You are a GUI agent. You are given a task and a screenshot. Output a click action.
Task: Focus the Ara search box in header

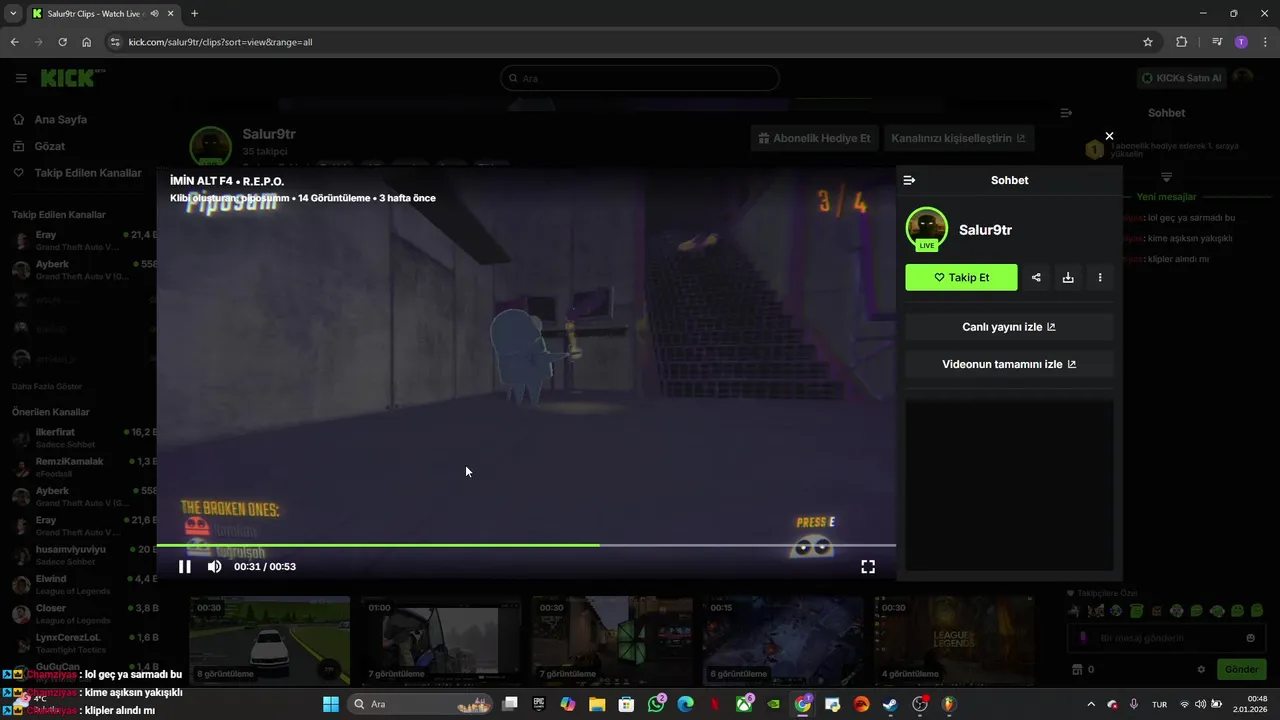tap(640, 78)
